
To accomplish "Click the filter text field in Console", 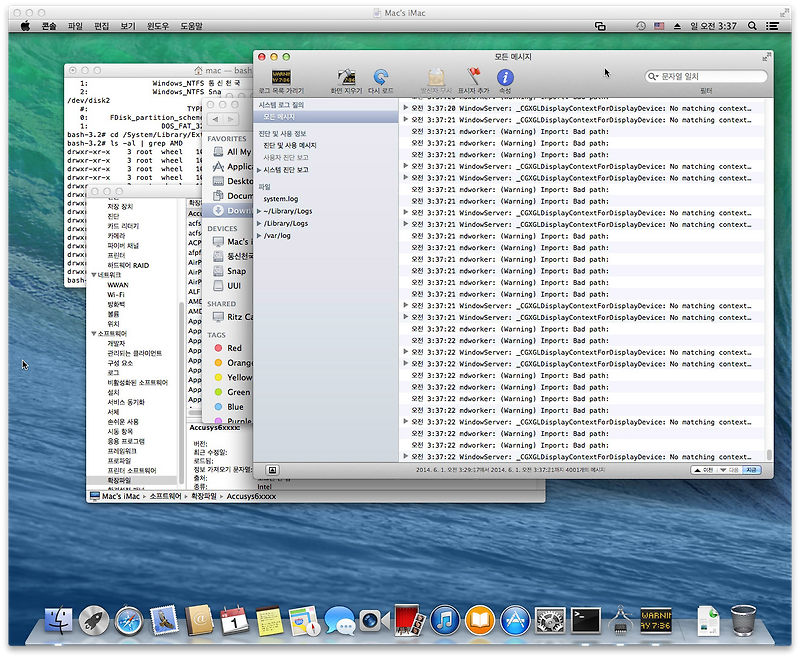I will [x=706, y=77].
